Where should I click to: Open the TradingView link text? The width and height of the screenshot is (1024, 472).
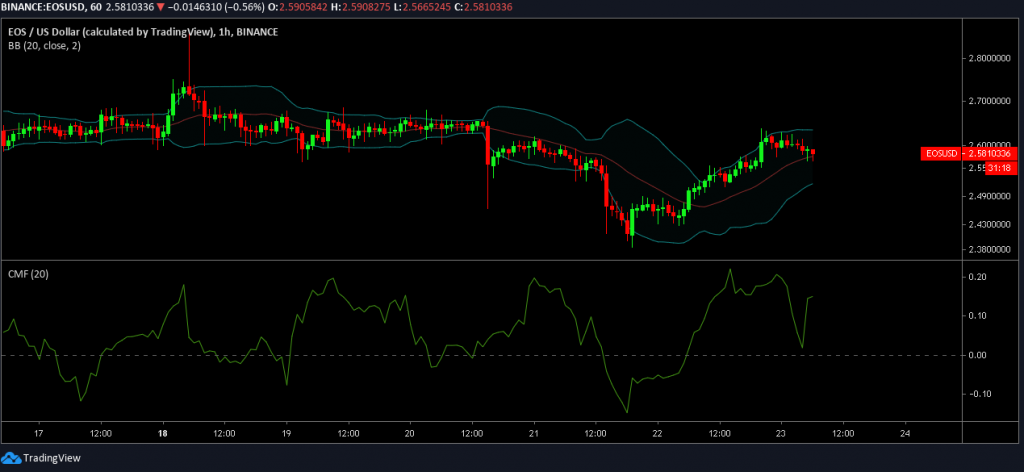click(52, 458)
